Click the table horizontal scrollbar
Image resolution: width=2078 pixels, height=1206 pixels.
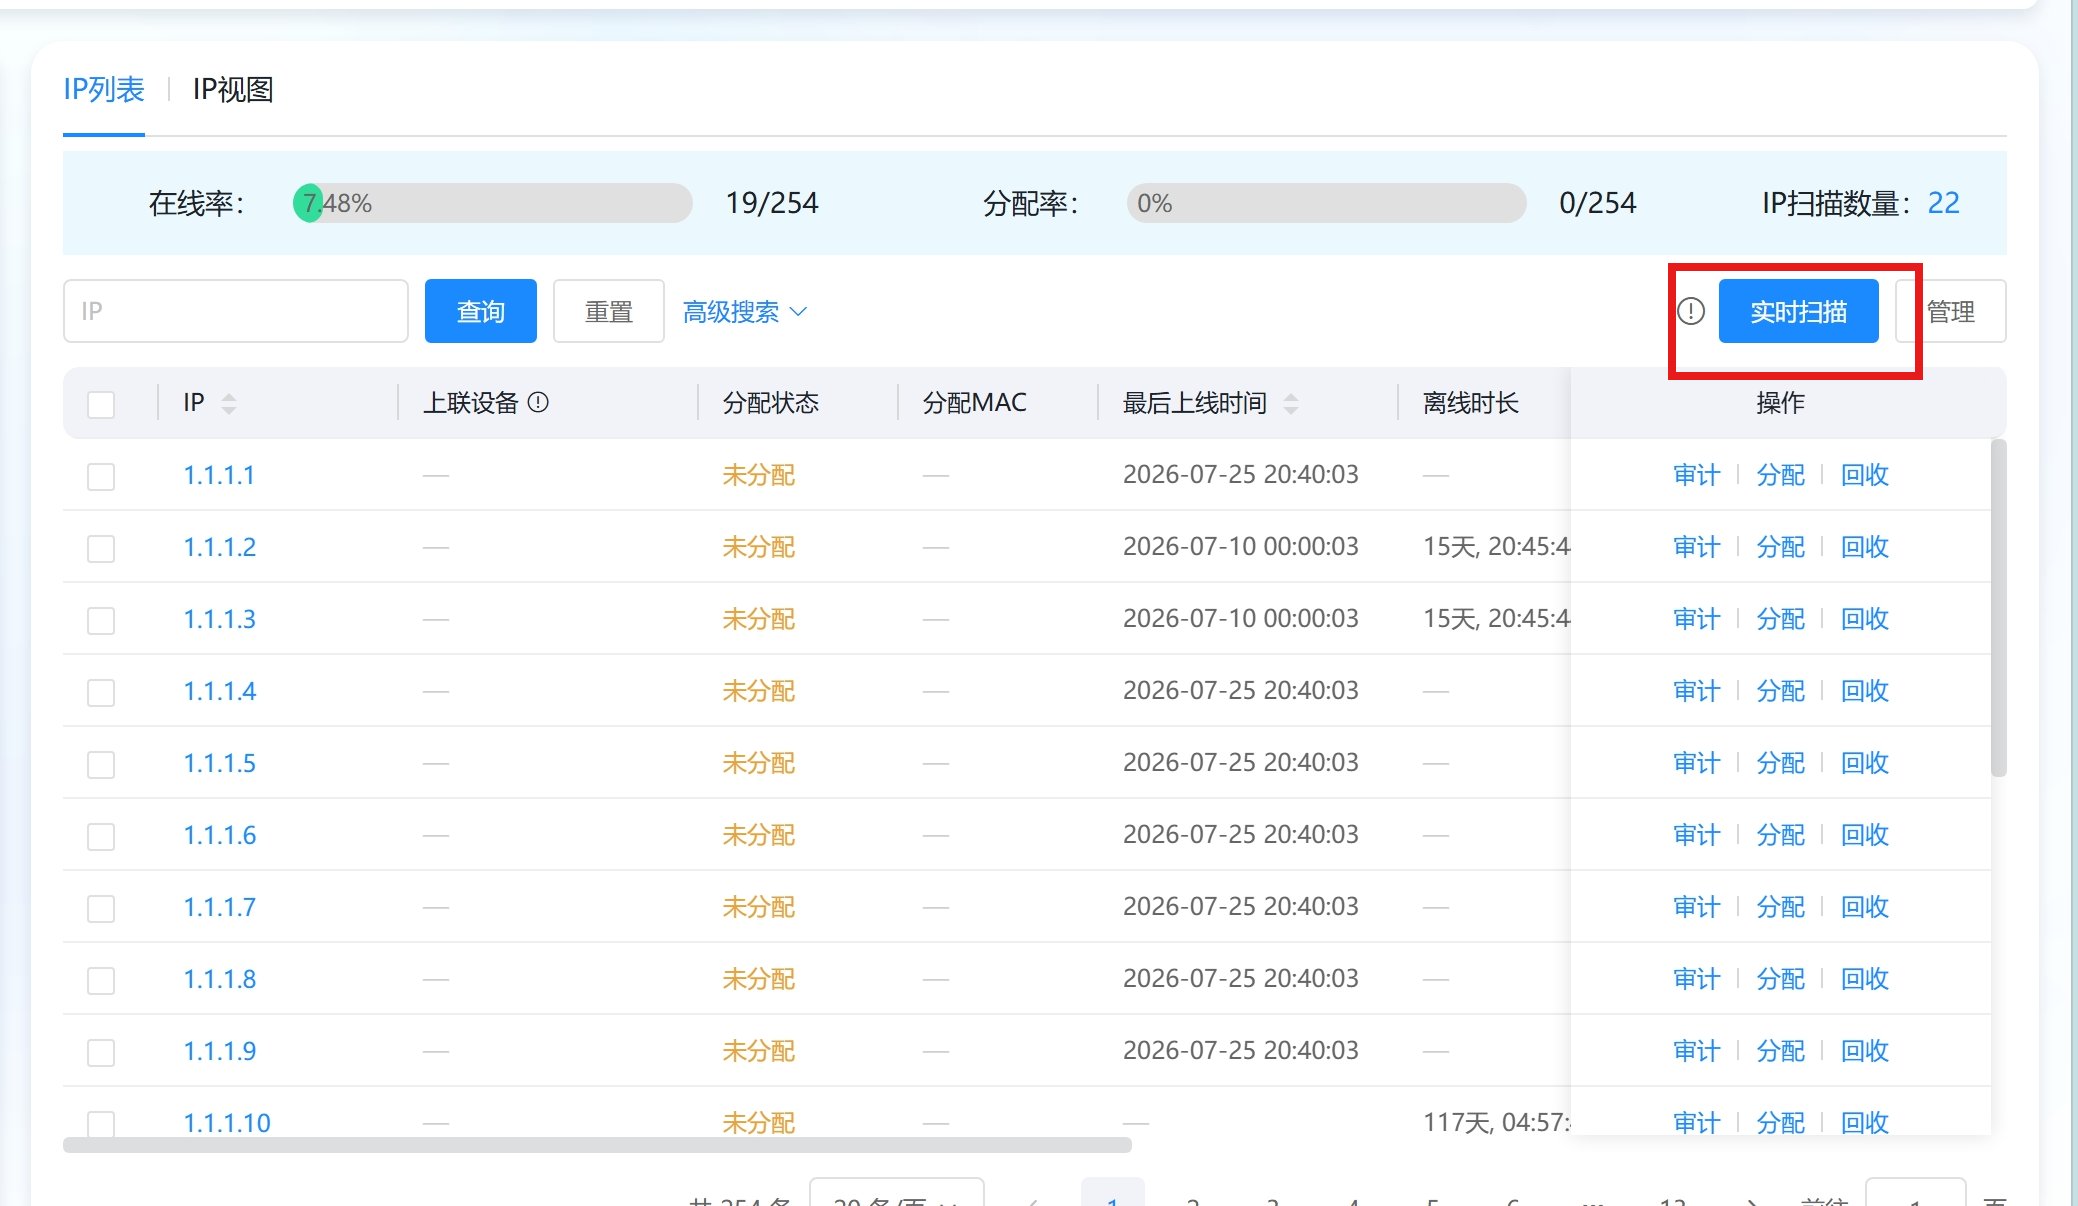(597, 1145)
